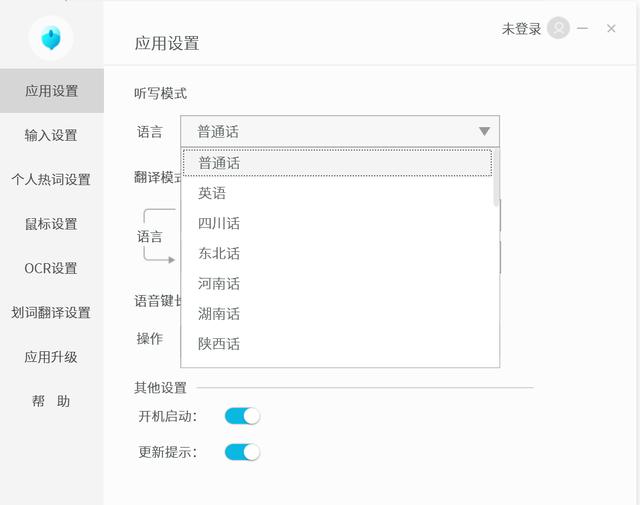Click the user avatar icon
The width and height of the screenshot is (640, 505).
point(558,28)
